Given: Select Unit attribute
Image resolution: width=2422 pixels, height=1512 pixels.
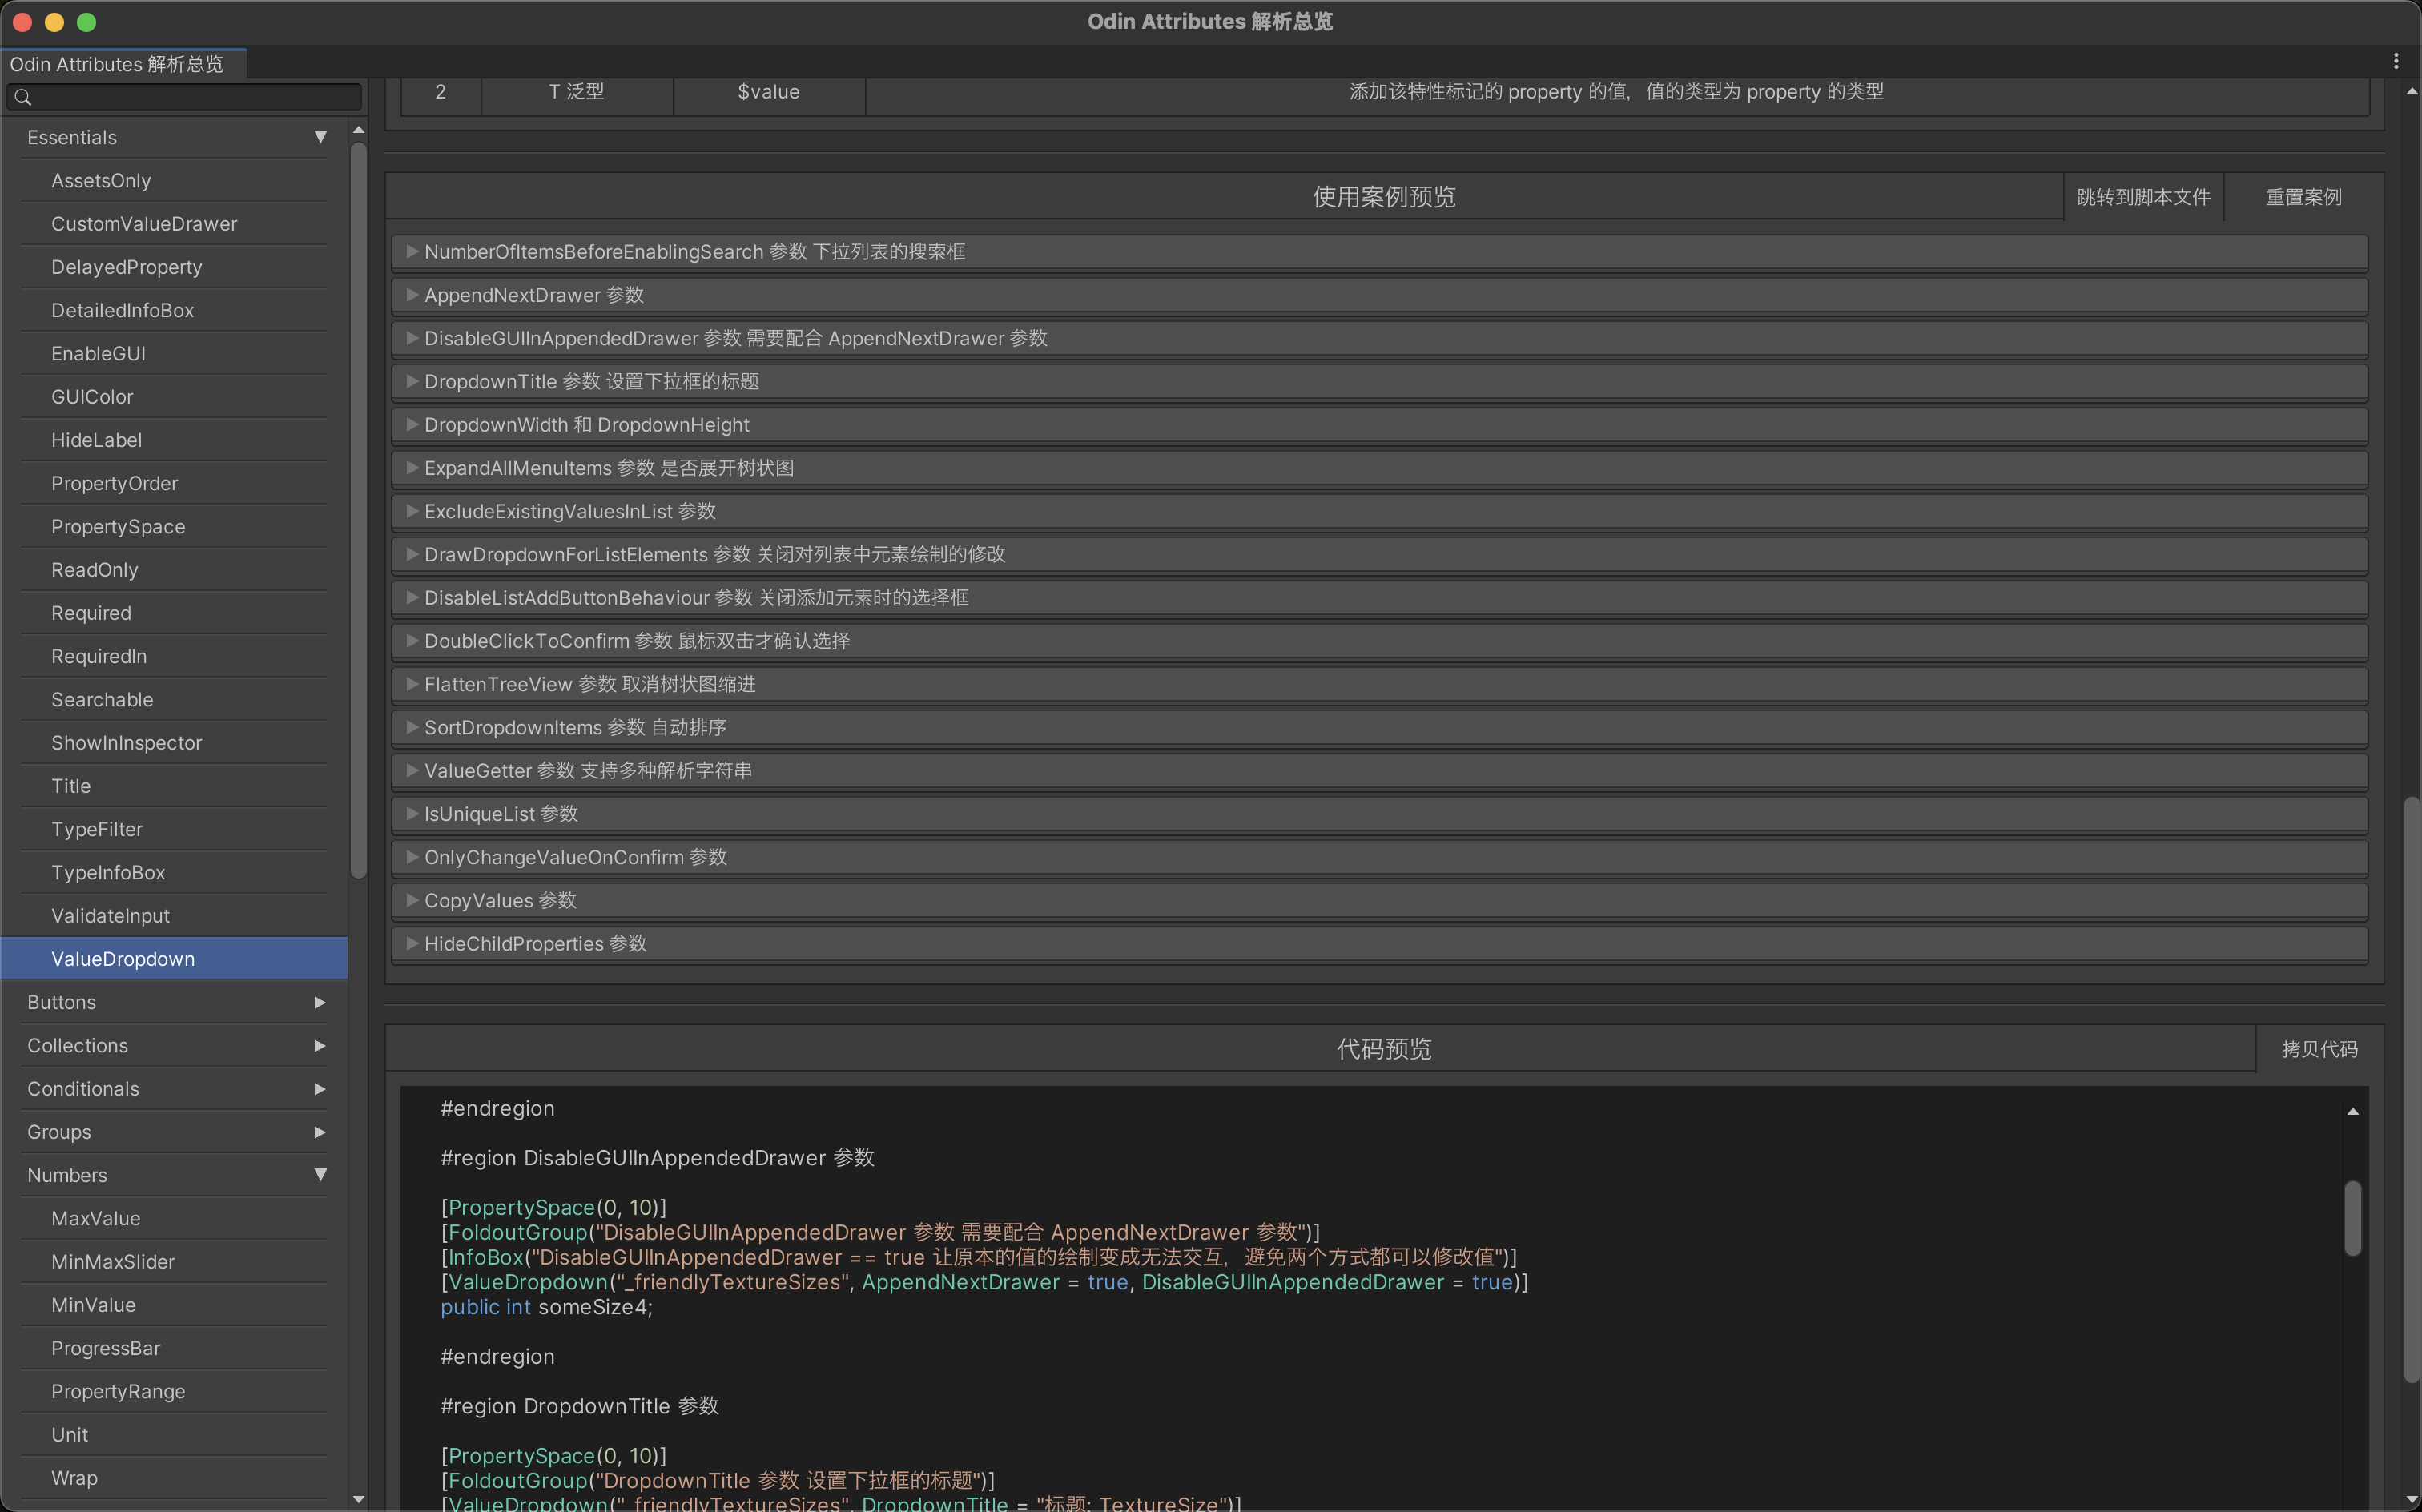Looking at the screenshot, I should (174, 1435).
